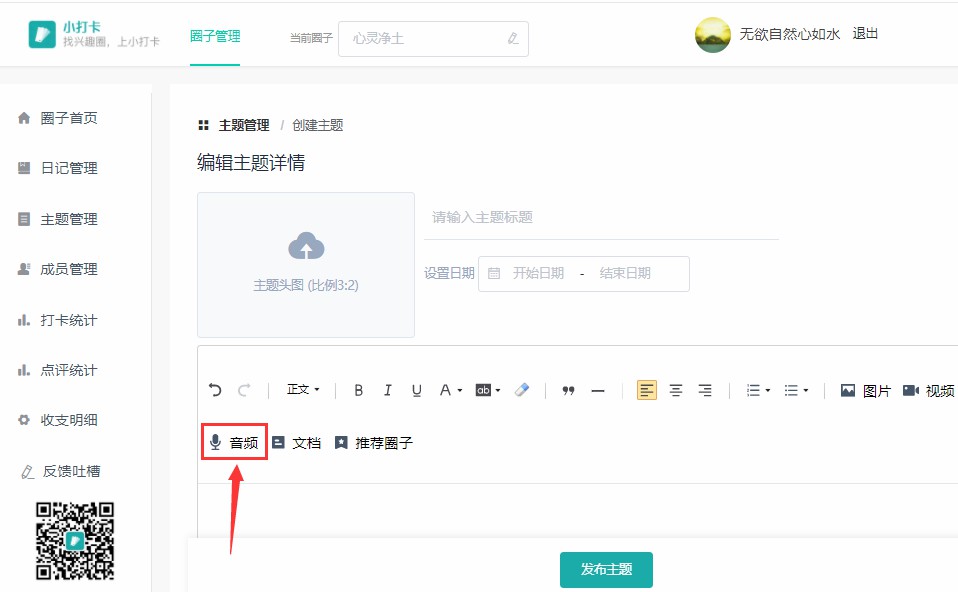Open the 正文 paragraph style dropdown
The height and width of the screenshot is (592, 958).
(x=303, y=389)
